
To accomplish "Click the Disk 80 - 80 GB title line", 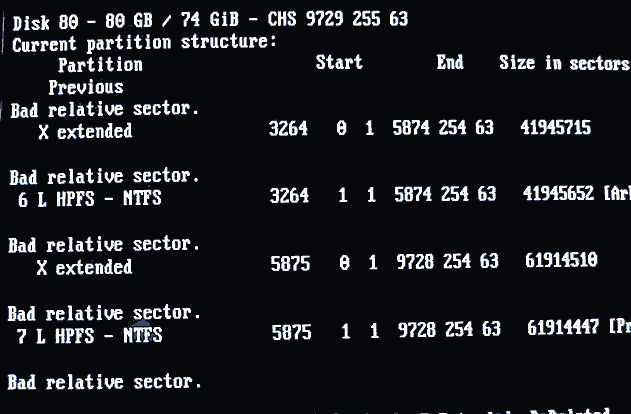I will click(x=210, y=20).
